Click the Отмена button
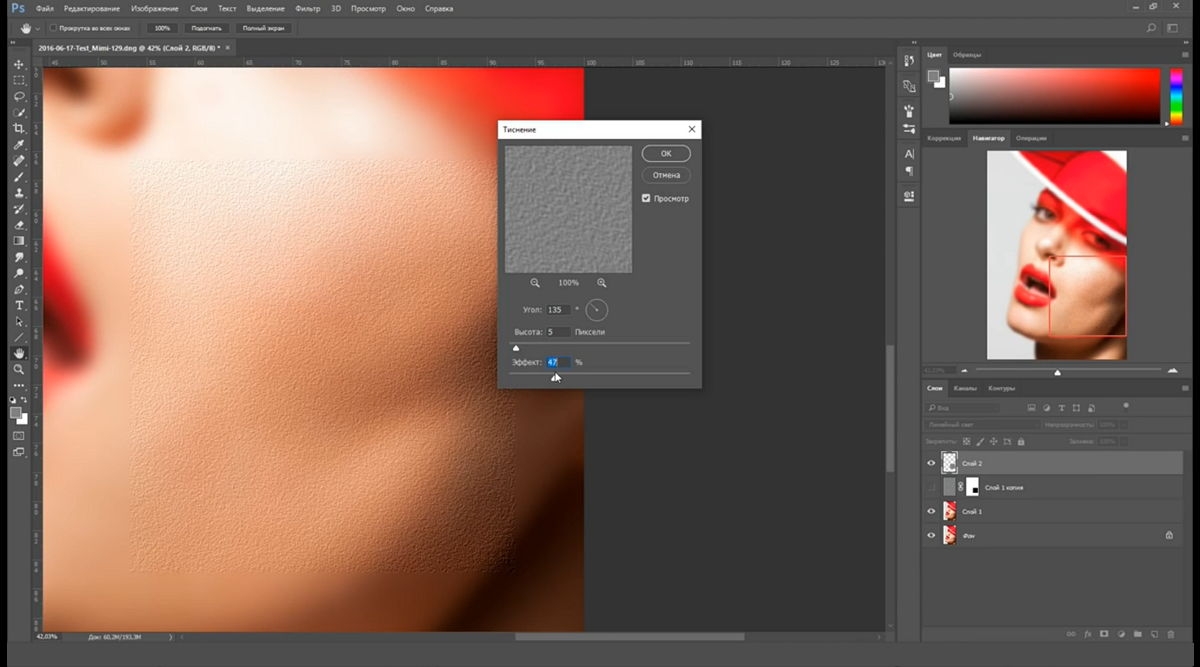This screenshot has height=667, width=1200. pos(666,175)
